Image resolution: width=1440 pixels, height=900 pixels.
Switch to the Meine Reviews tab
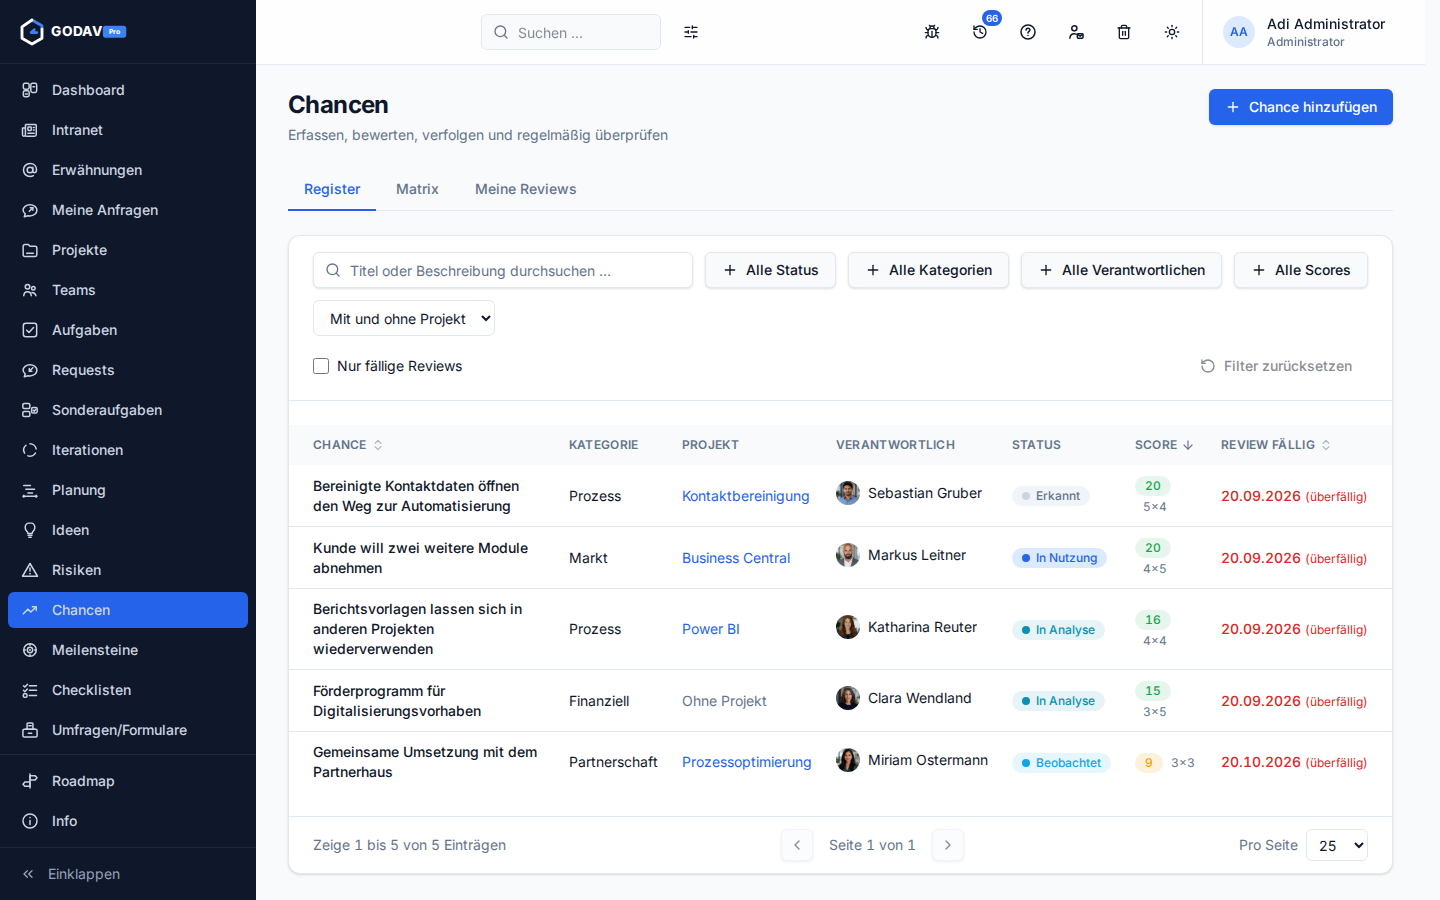click(526, 189)
